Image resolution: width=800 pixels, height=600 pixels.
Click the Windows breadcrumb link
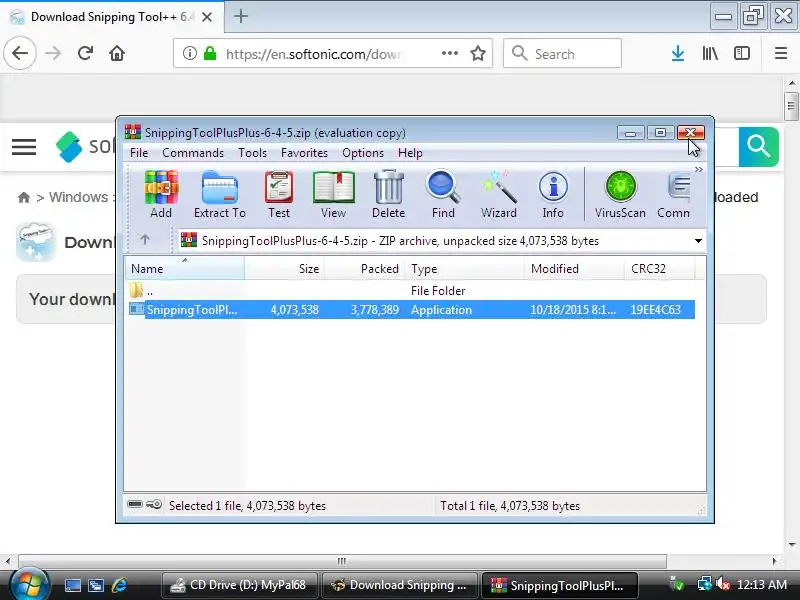79,197
